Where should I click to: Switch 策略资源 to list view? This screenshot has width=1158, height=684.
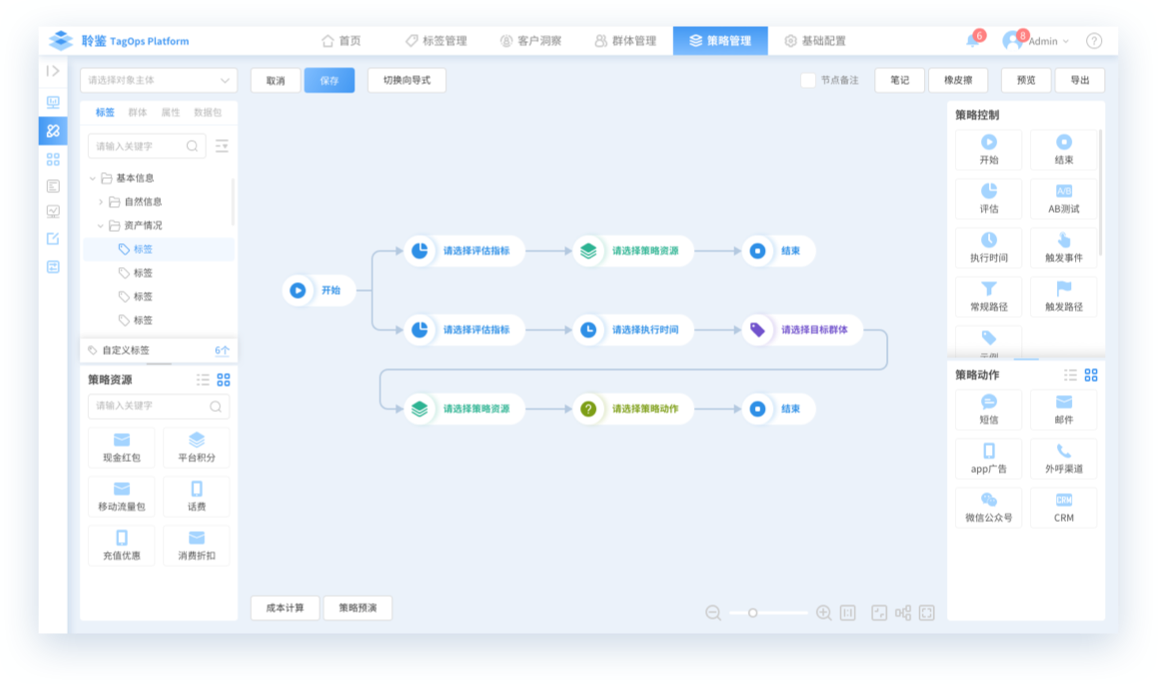coord(202,380)
